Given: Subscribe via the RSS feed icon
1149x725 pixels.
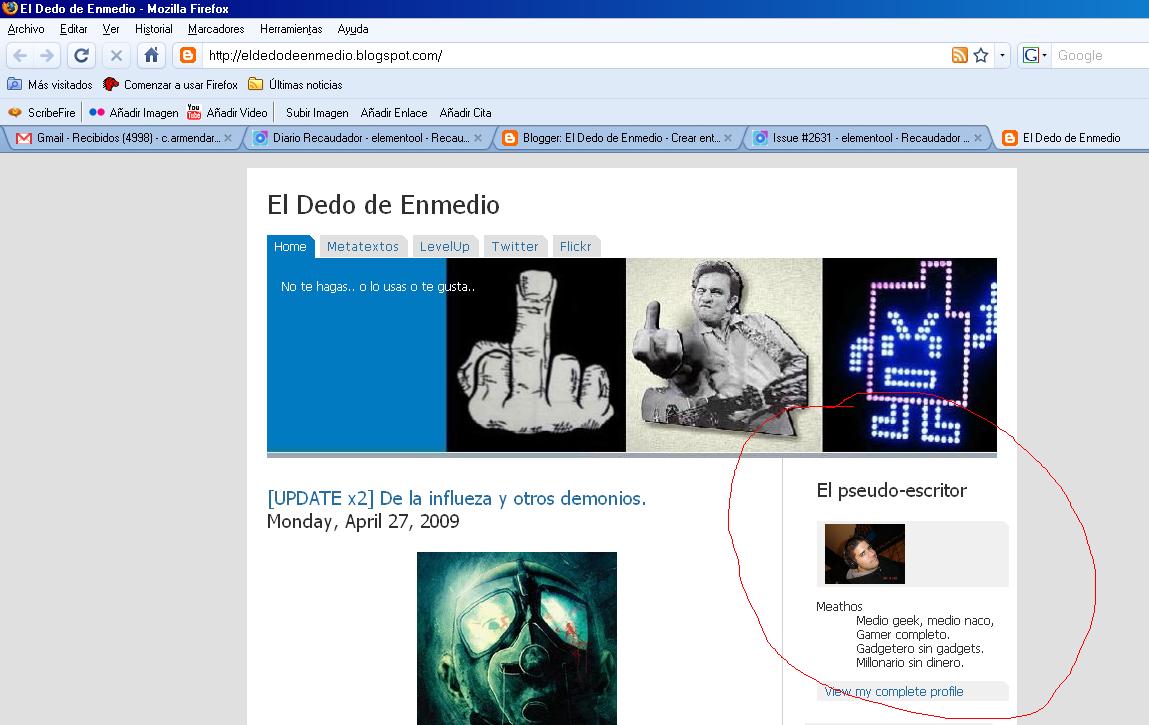Looking at the screenshot, I should (959, 55).
